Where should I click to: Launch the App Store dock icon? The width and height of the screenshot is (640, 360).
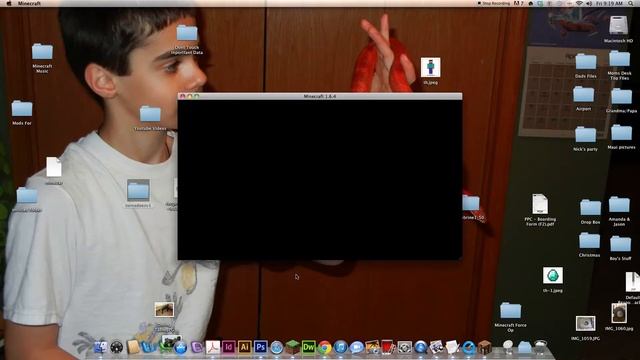180,347
